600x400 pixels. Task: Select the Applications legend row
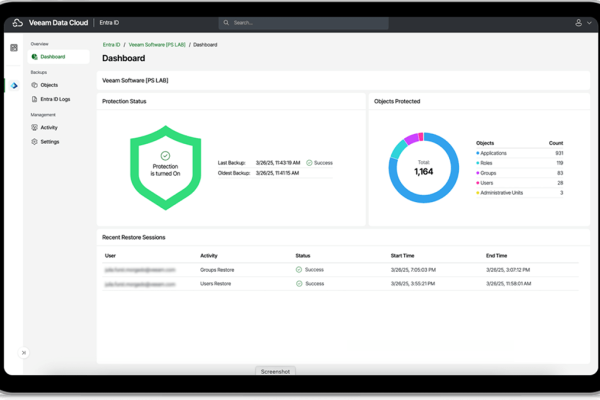[519, 153]
